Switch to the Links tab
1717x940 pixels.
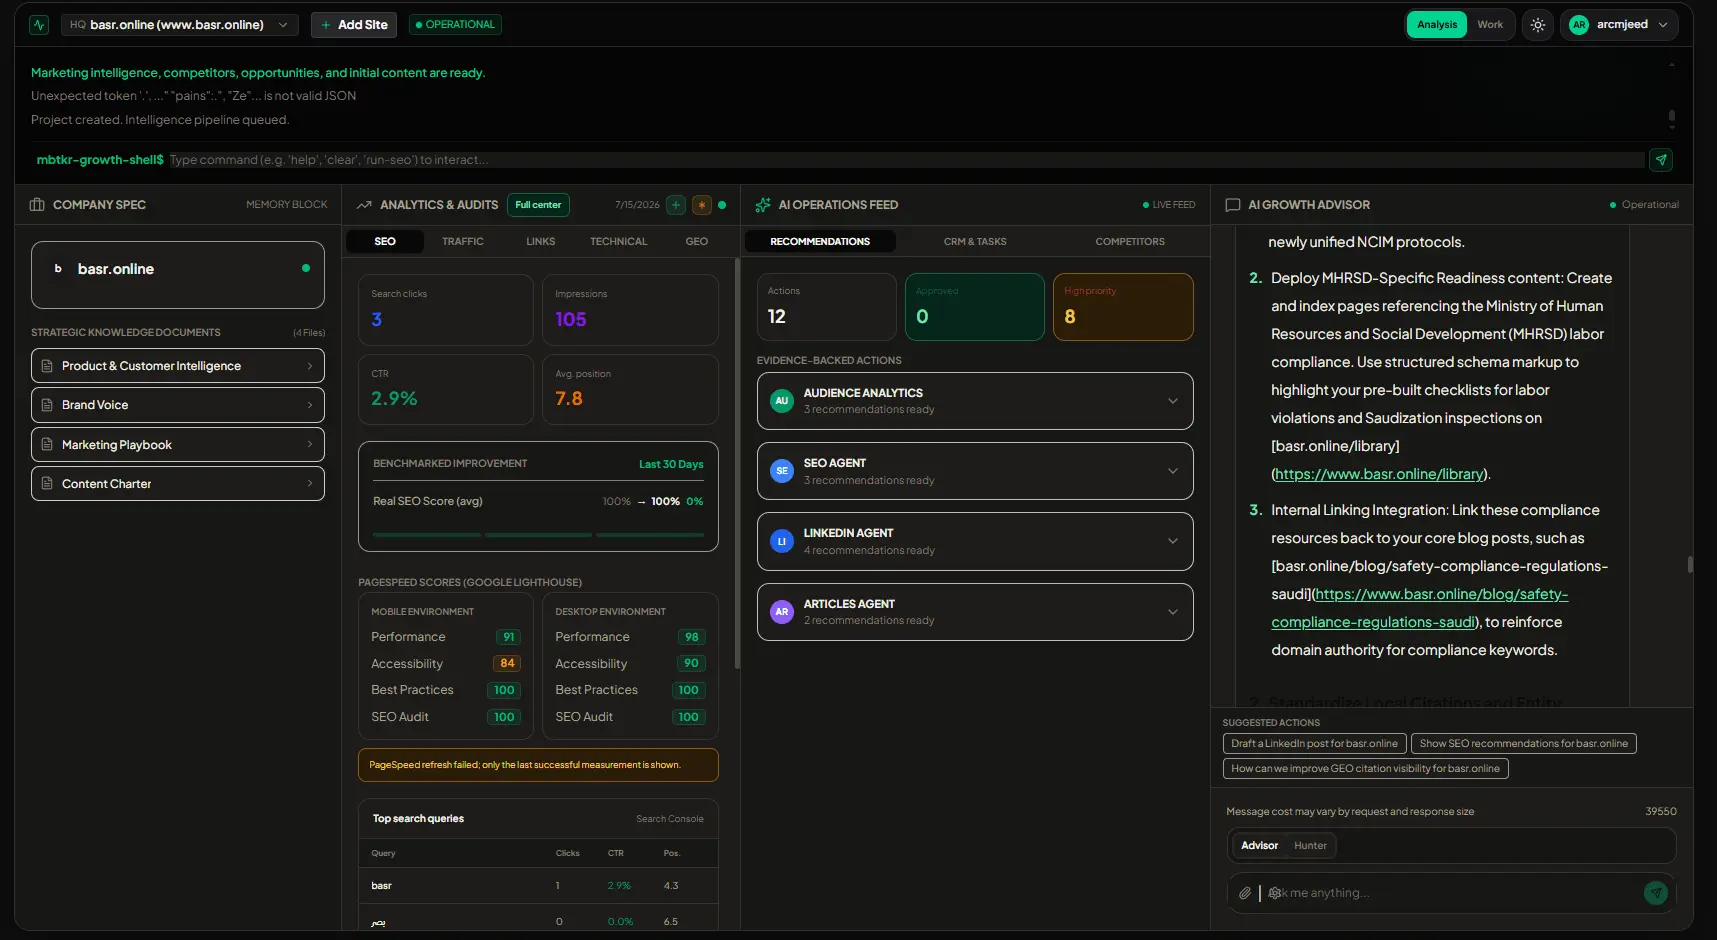pos(541,242)
